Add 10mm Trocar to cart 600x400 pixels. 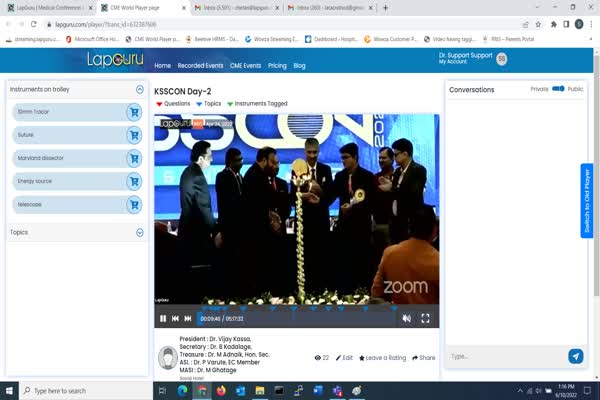click(x=134, y=112)
